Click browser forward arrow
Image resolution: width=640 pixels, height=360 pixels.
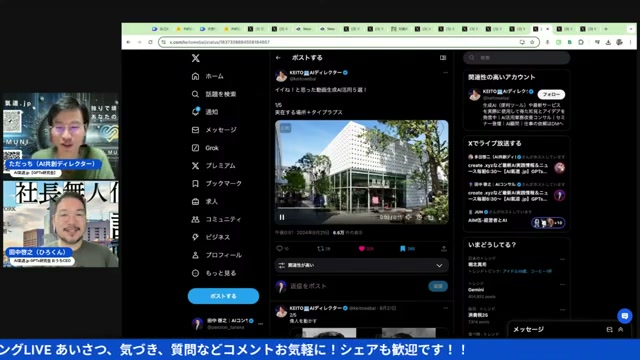tap(140, 42)
